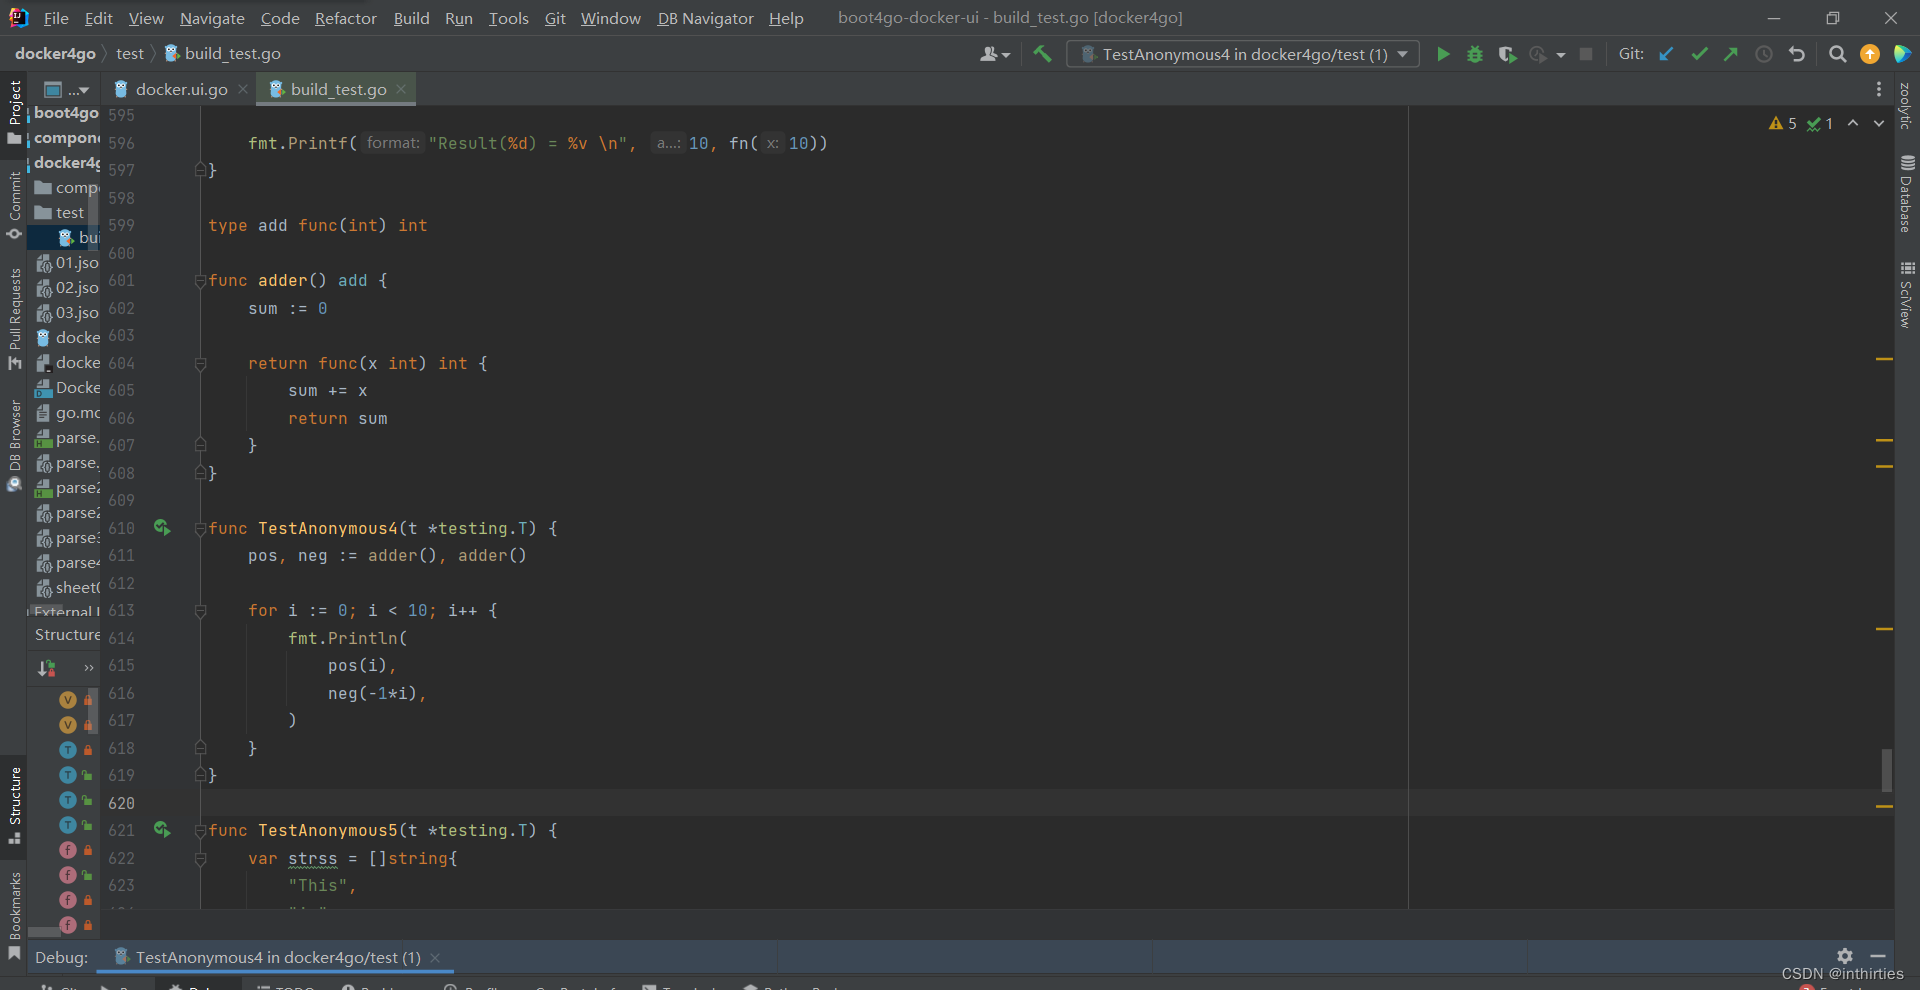Run the debugger with the bug icon
The height and width of the screenshot is (990, 1920).
coord(1475,54)
